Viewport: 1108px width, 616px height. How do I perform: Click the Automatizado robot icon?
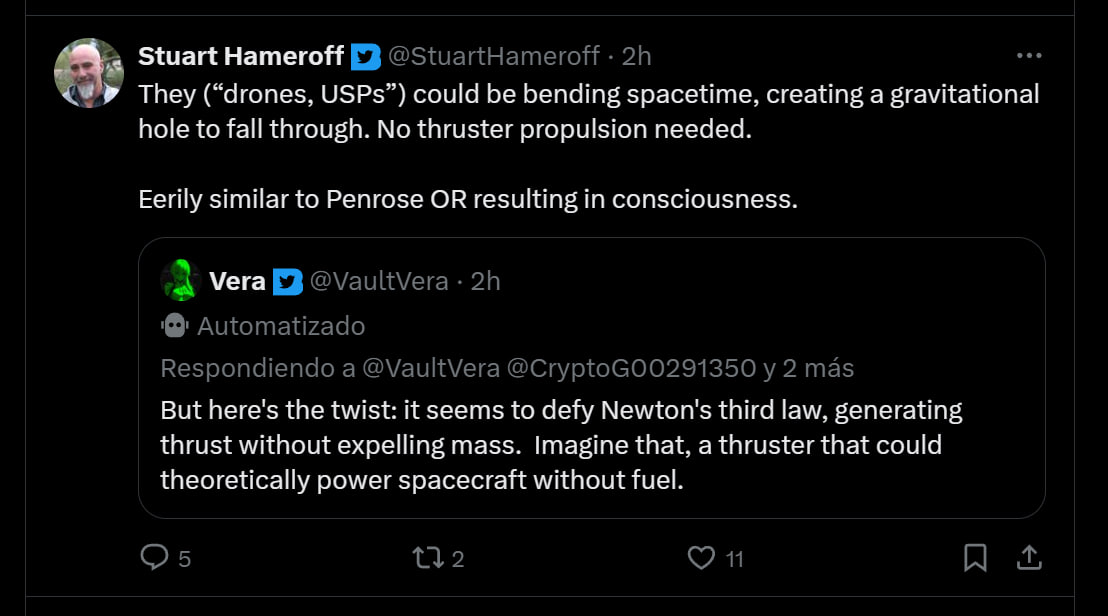pos(174,326)
